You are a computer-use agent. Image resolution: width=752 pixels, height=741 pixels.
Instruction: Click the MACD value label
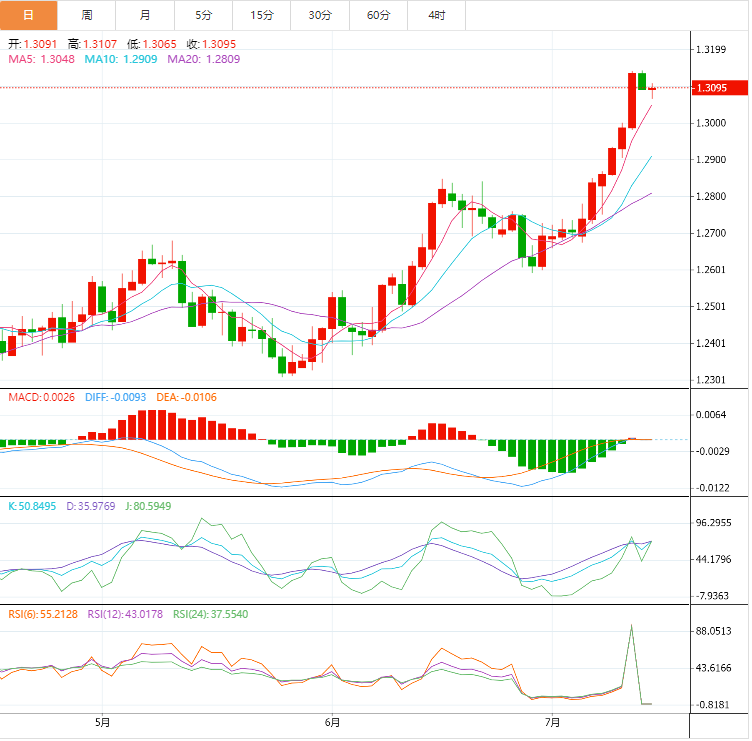(x=40, y=398)
